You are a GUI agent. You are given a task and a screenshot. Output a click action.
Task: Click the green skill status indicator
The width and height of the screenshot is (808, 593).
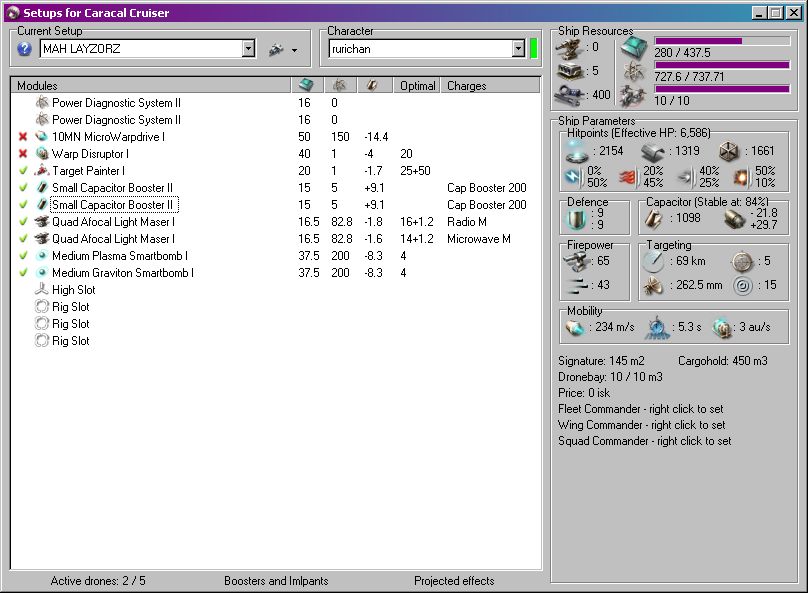tap(533, 49)
